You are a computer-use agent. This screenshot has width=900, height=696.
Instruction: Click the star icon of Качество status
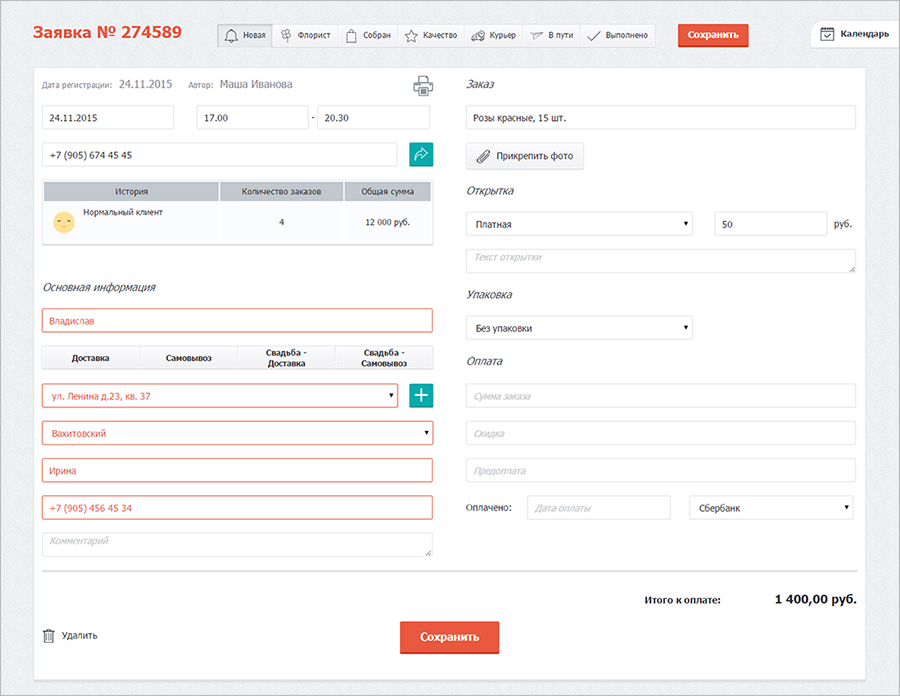(x=411, y=36)
